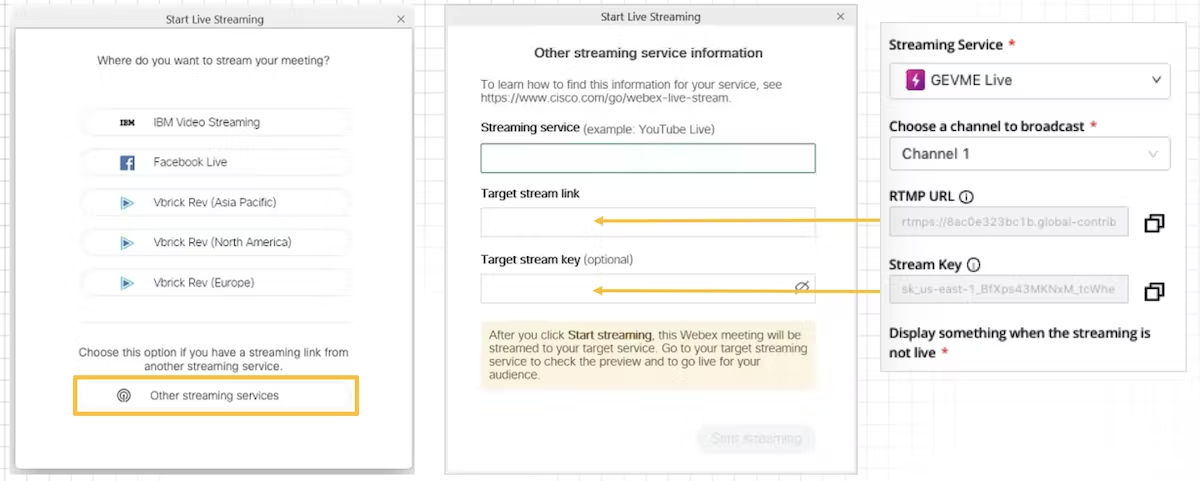Click 'Other streaming service information' heading

pos(648,53)
